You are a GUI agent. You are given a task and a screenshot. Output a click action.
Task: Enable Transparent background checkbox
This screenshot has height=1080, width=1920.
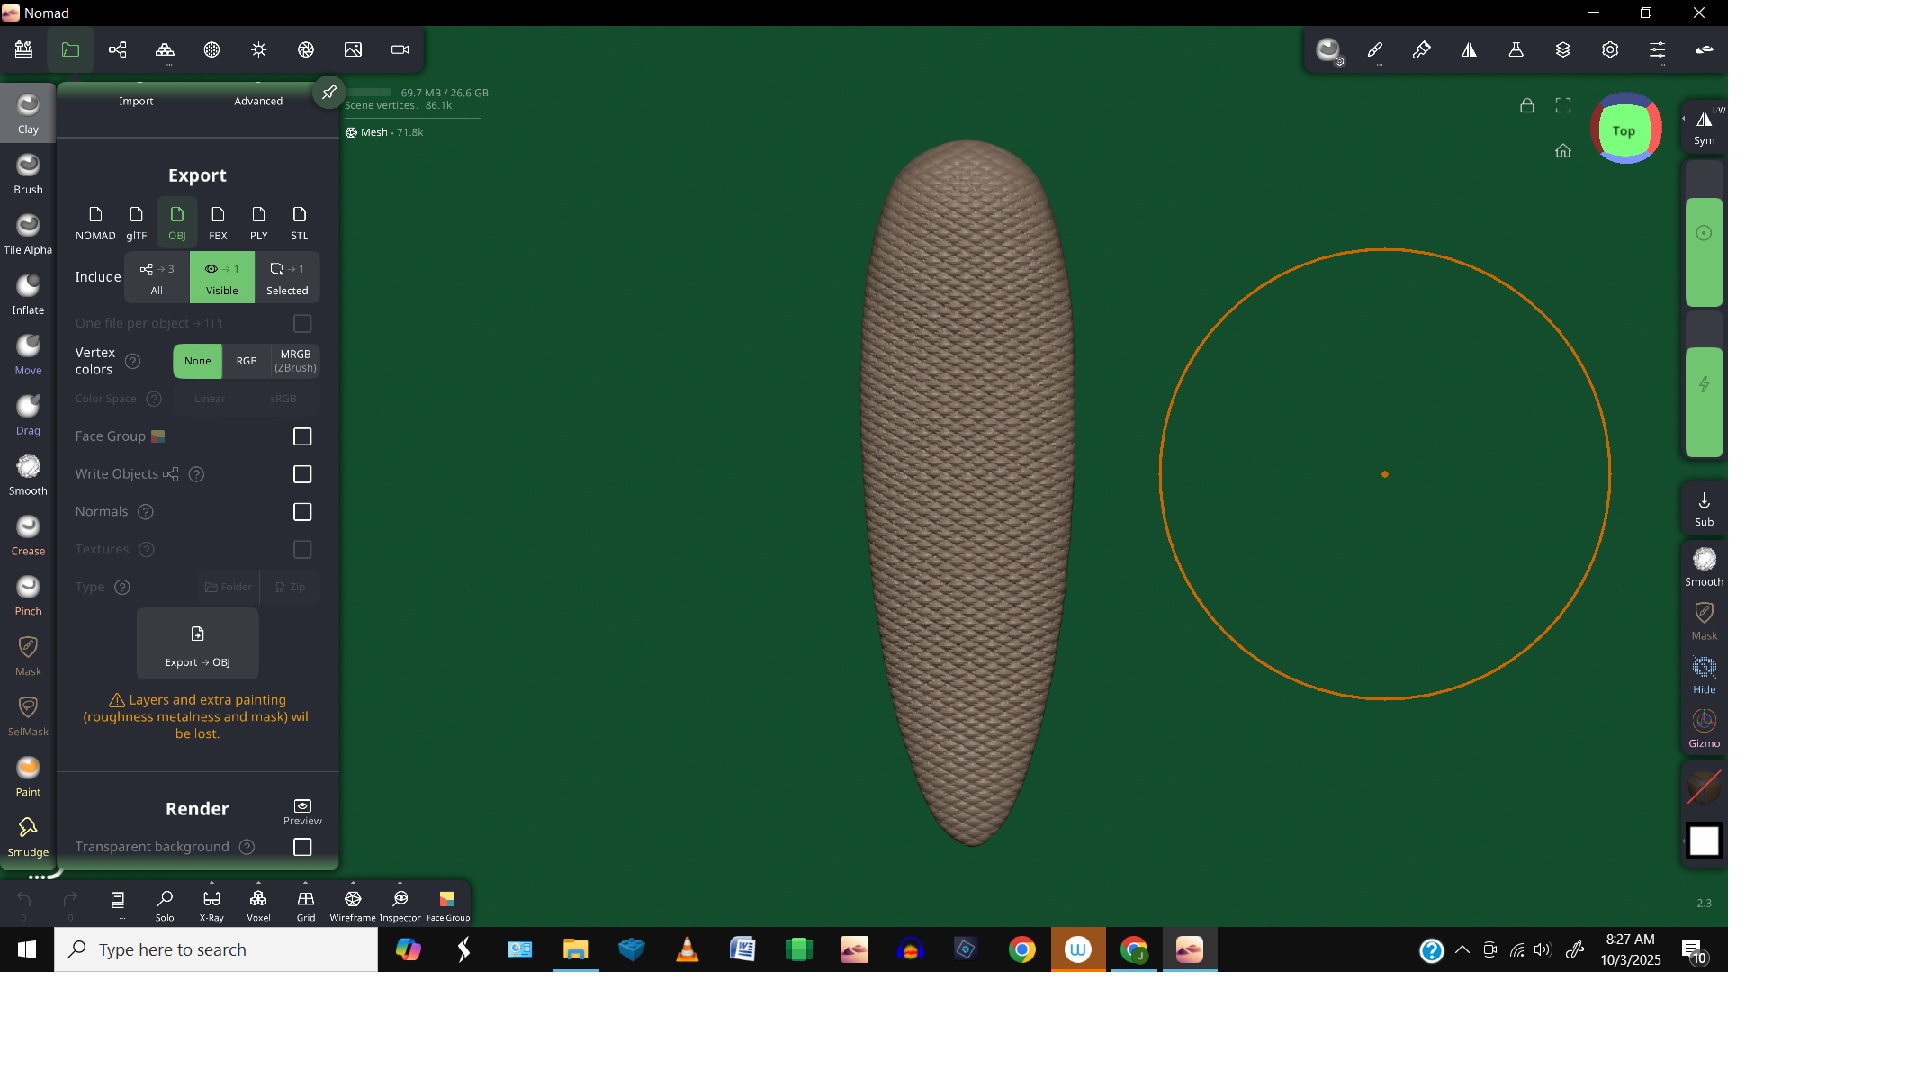[x=302, y=847]
